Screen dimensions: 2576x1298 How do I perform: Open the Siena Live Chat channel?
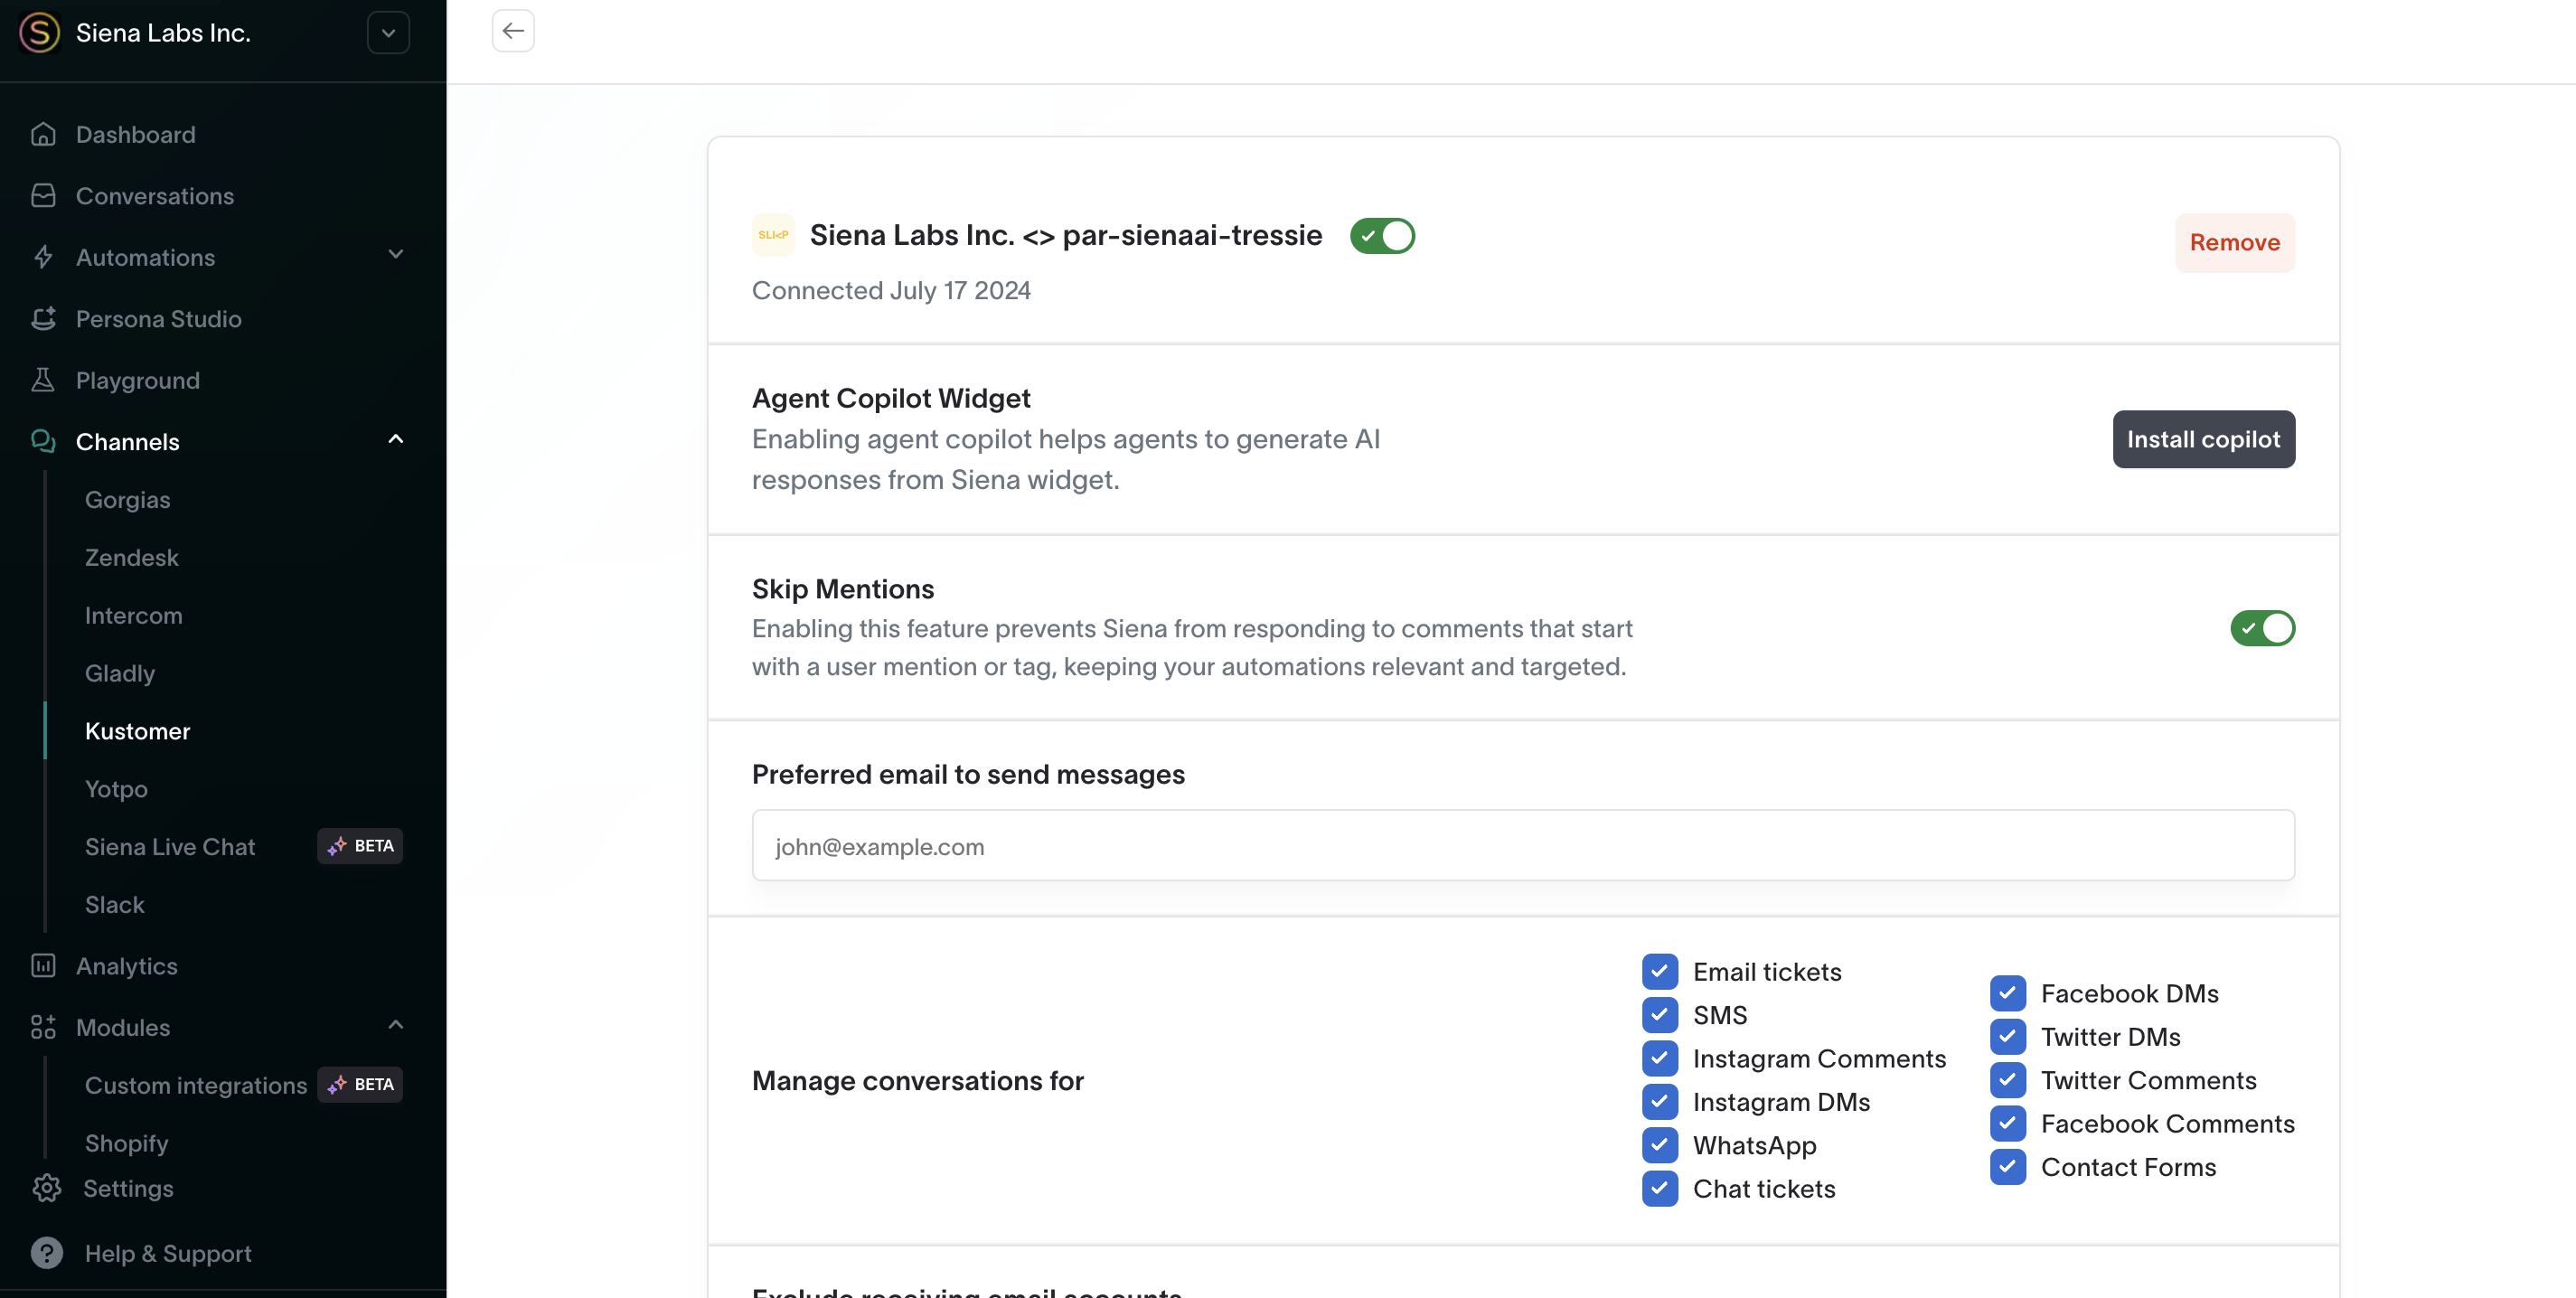170,846
